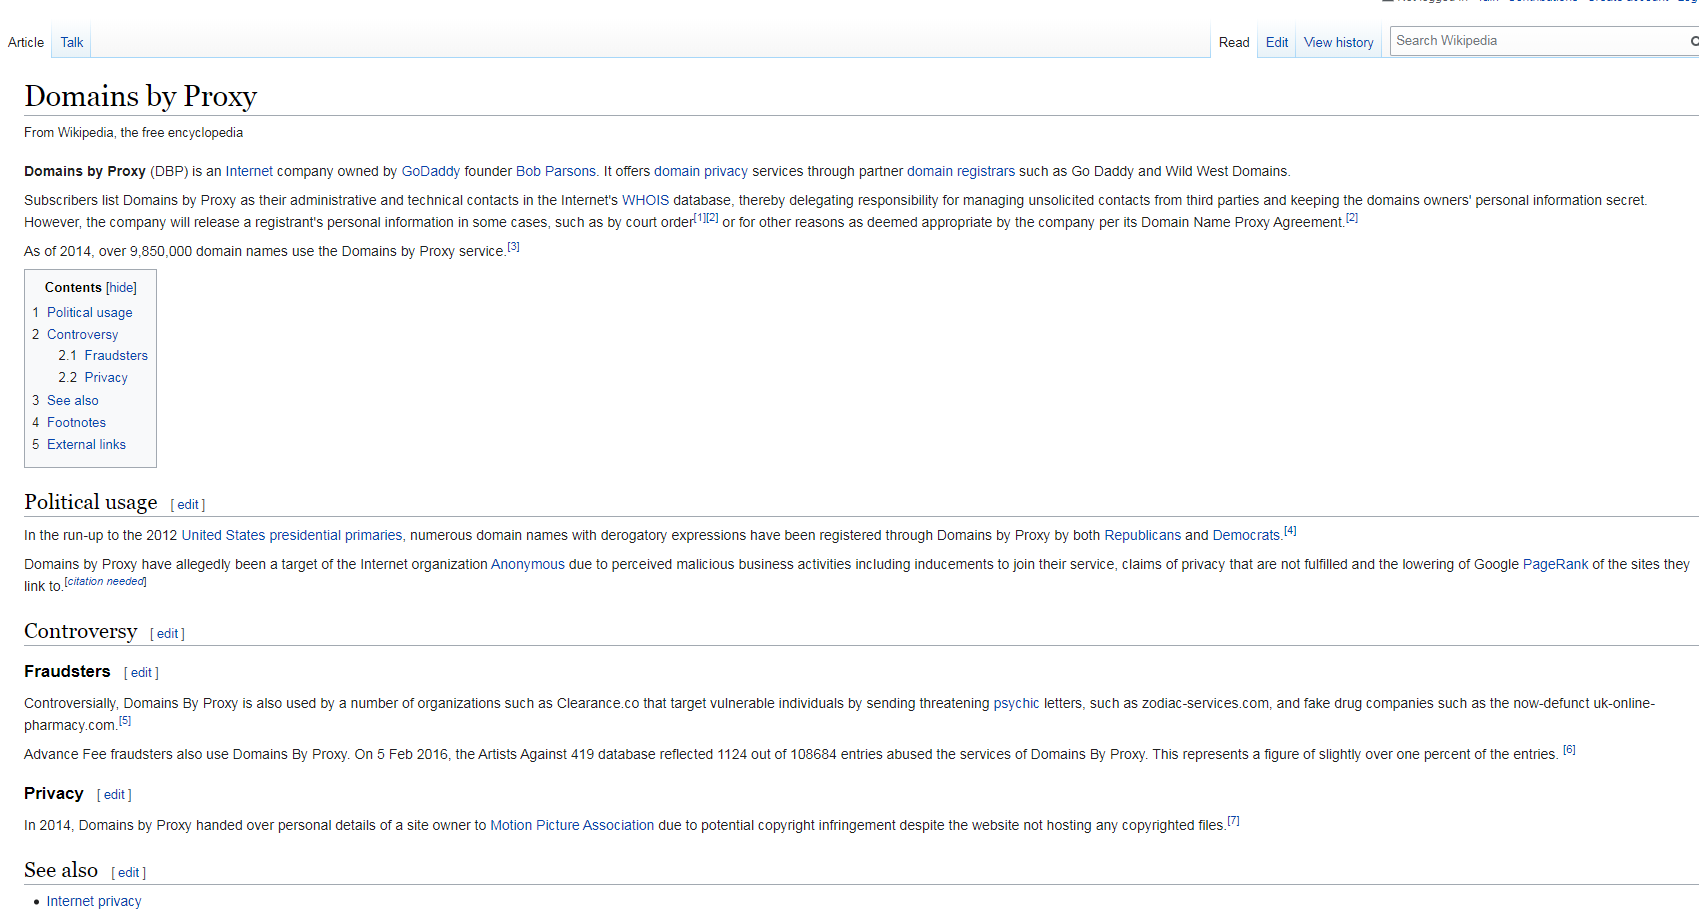Edit the Privacy section
Screen dimensions: 1699x923
[114, 795]
